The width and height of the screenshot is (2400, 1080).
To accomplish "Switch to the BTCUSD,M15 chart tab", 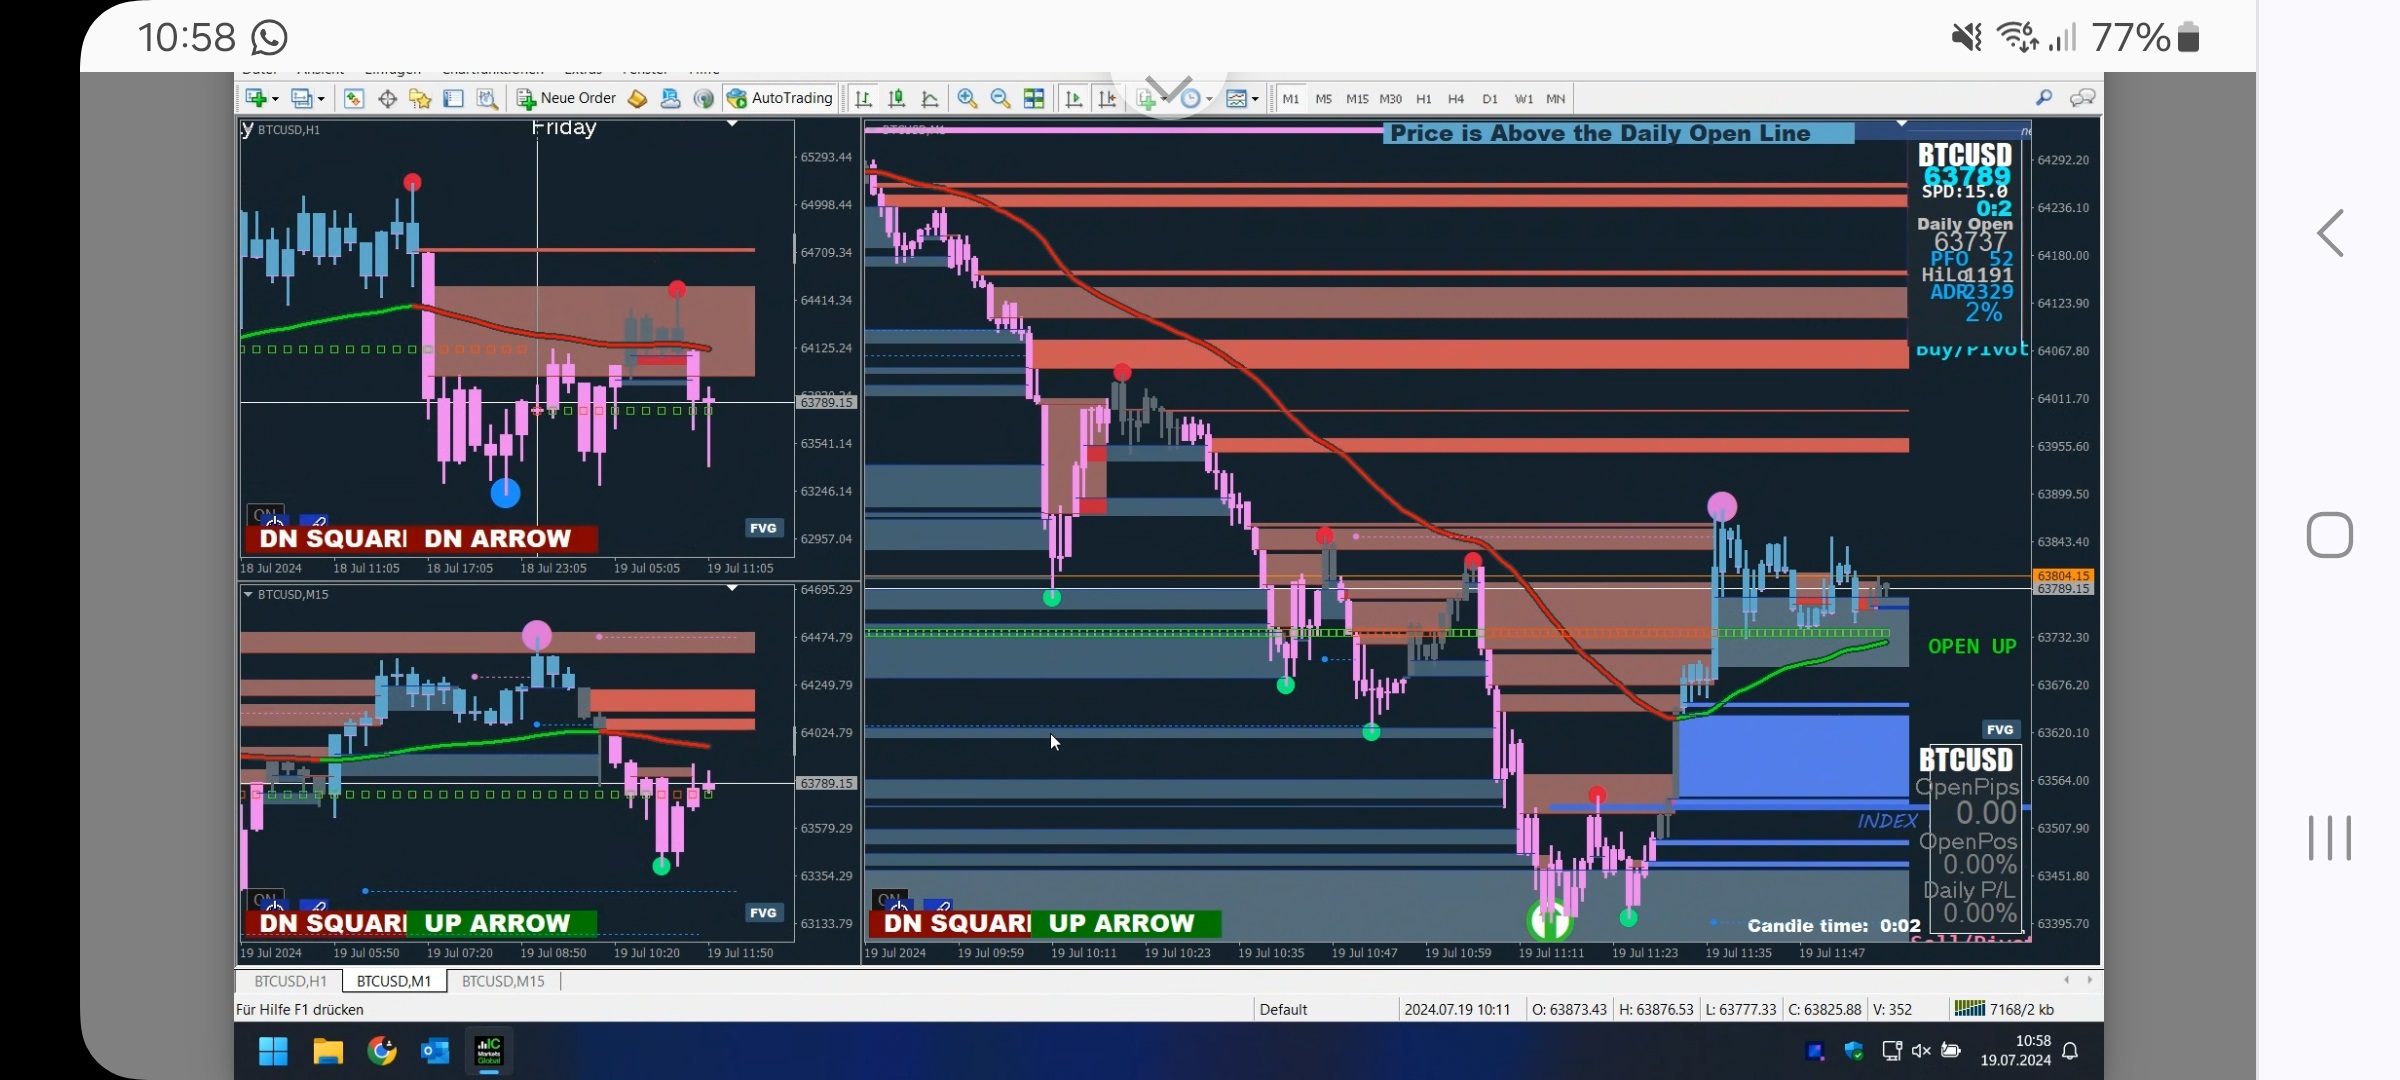I will [503, 981].
